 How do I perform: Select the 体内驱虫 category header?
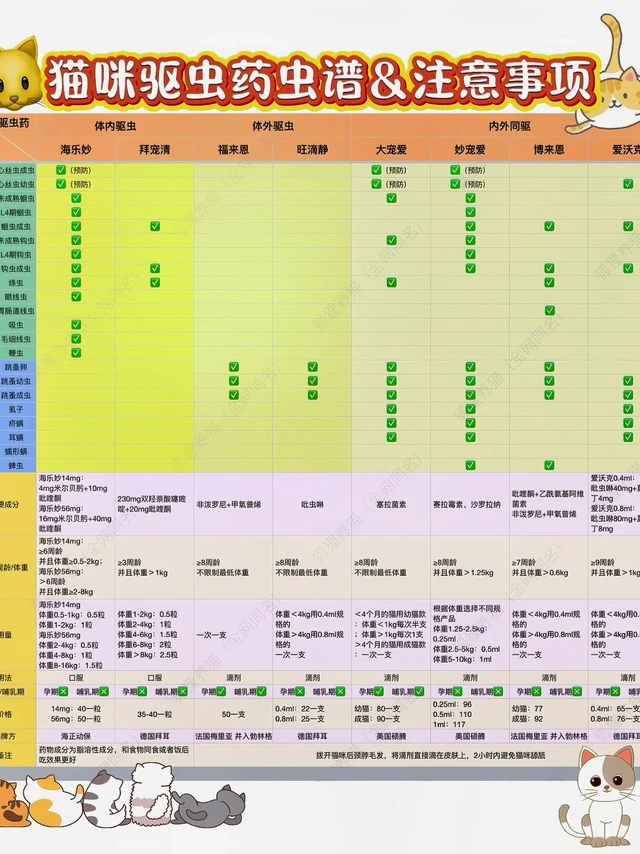point(115,127)
